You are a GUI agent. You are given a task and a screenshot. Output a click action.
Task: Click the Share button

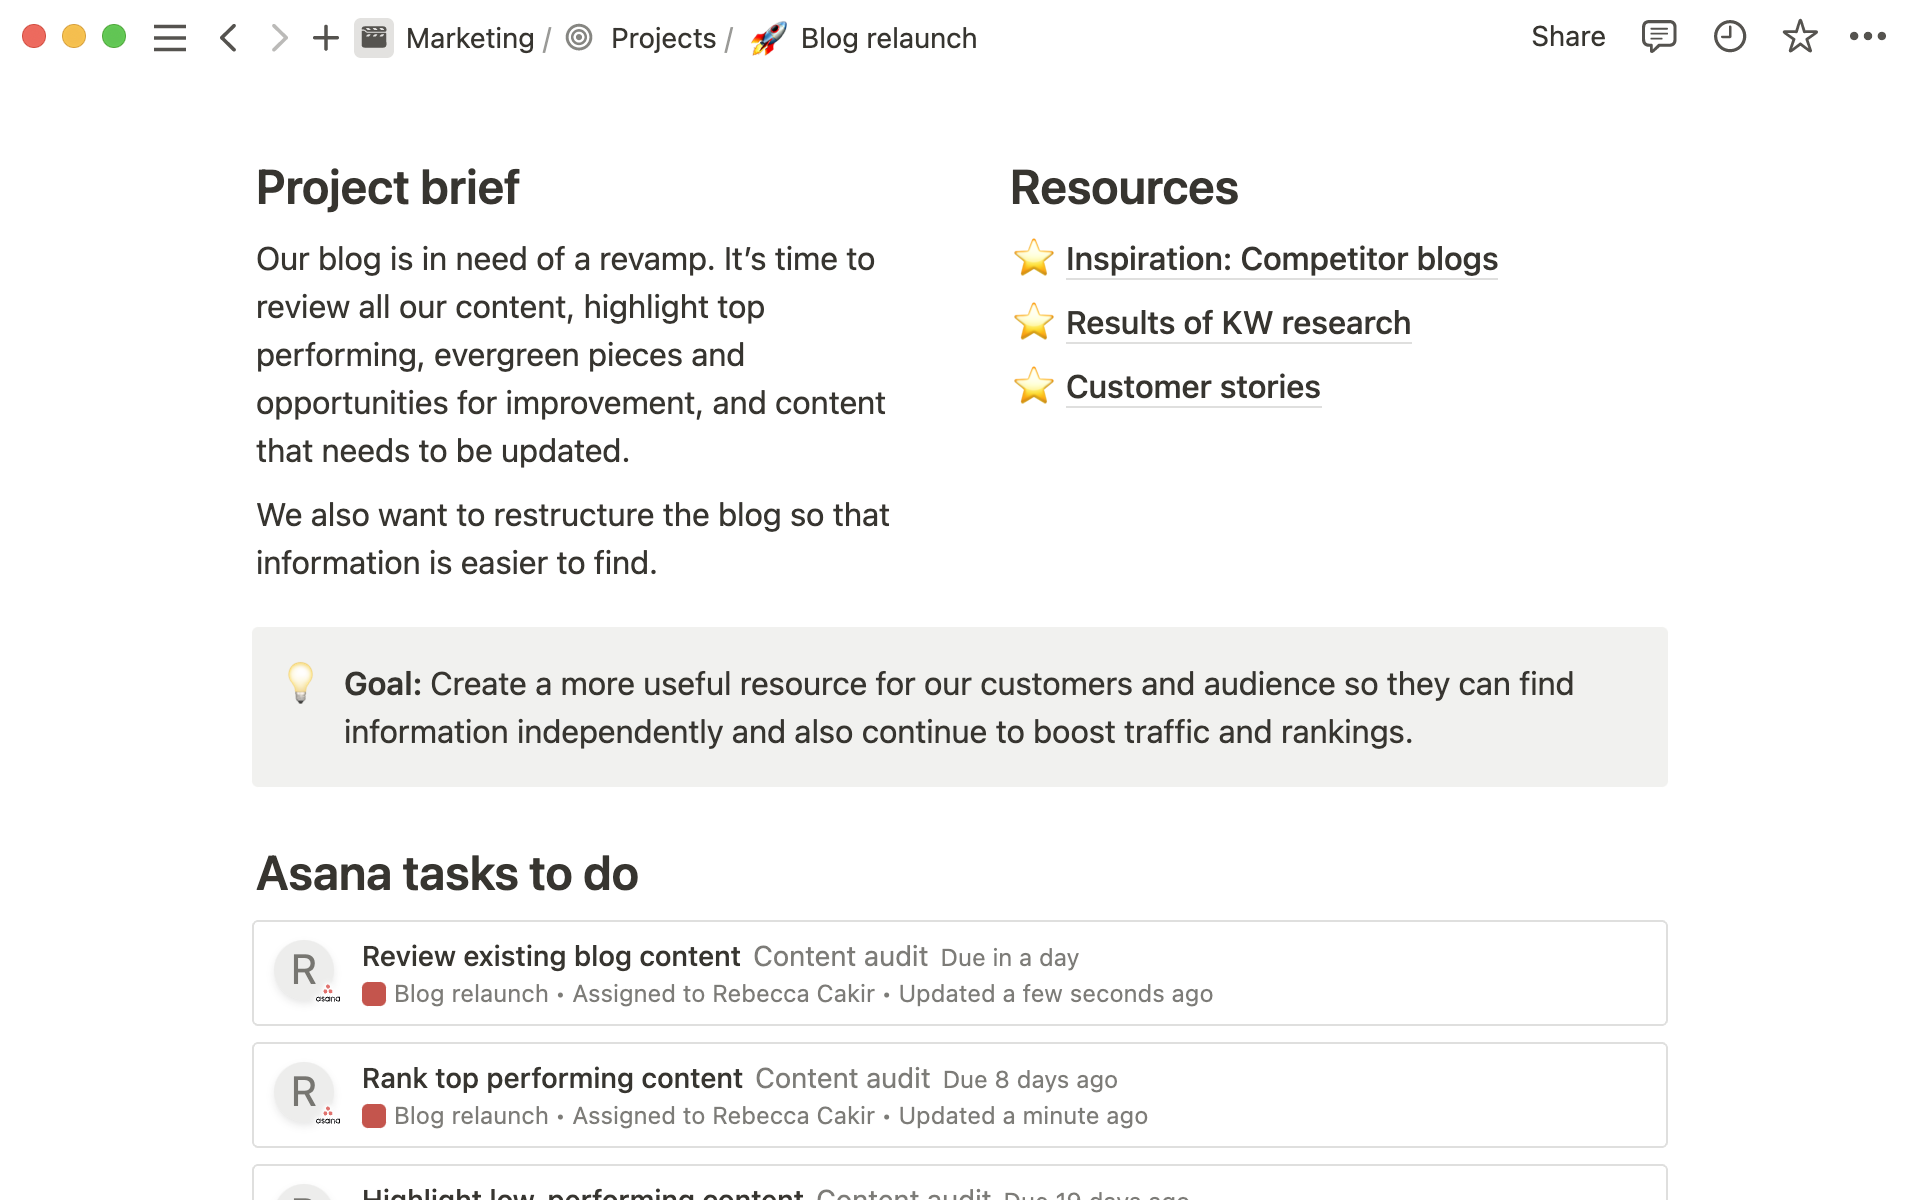click(x=1568, y=37)
